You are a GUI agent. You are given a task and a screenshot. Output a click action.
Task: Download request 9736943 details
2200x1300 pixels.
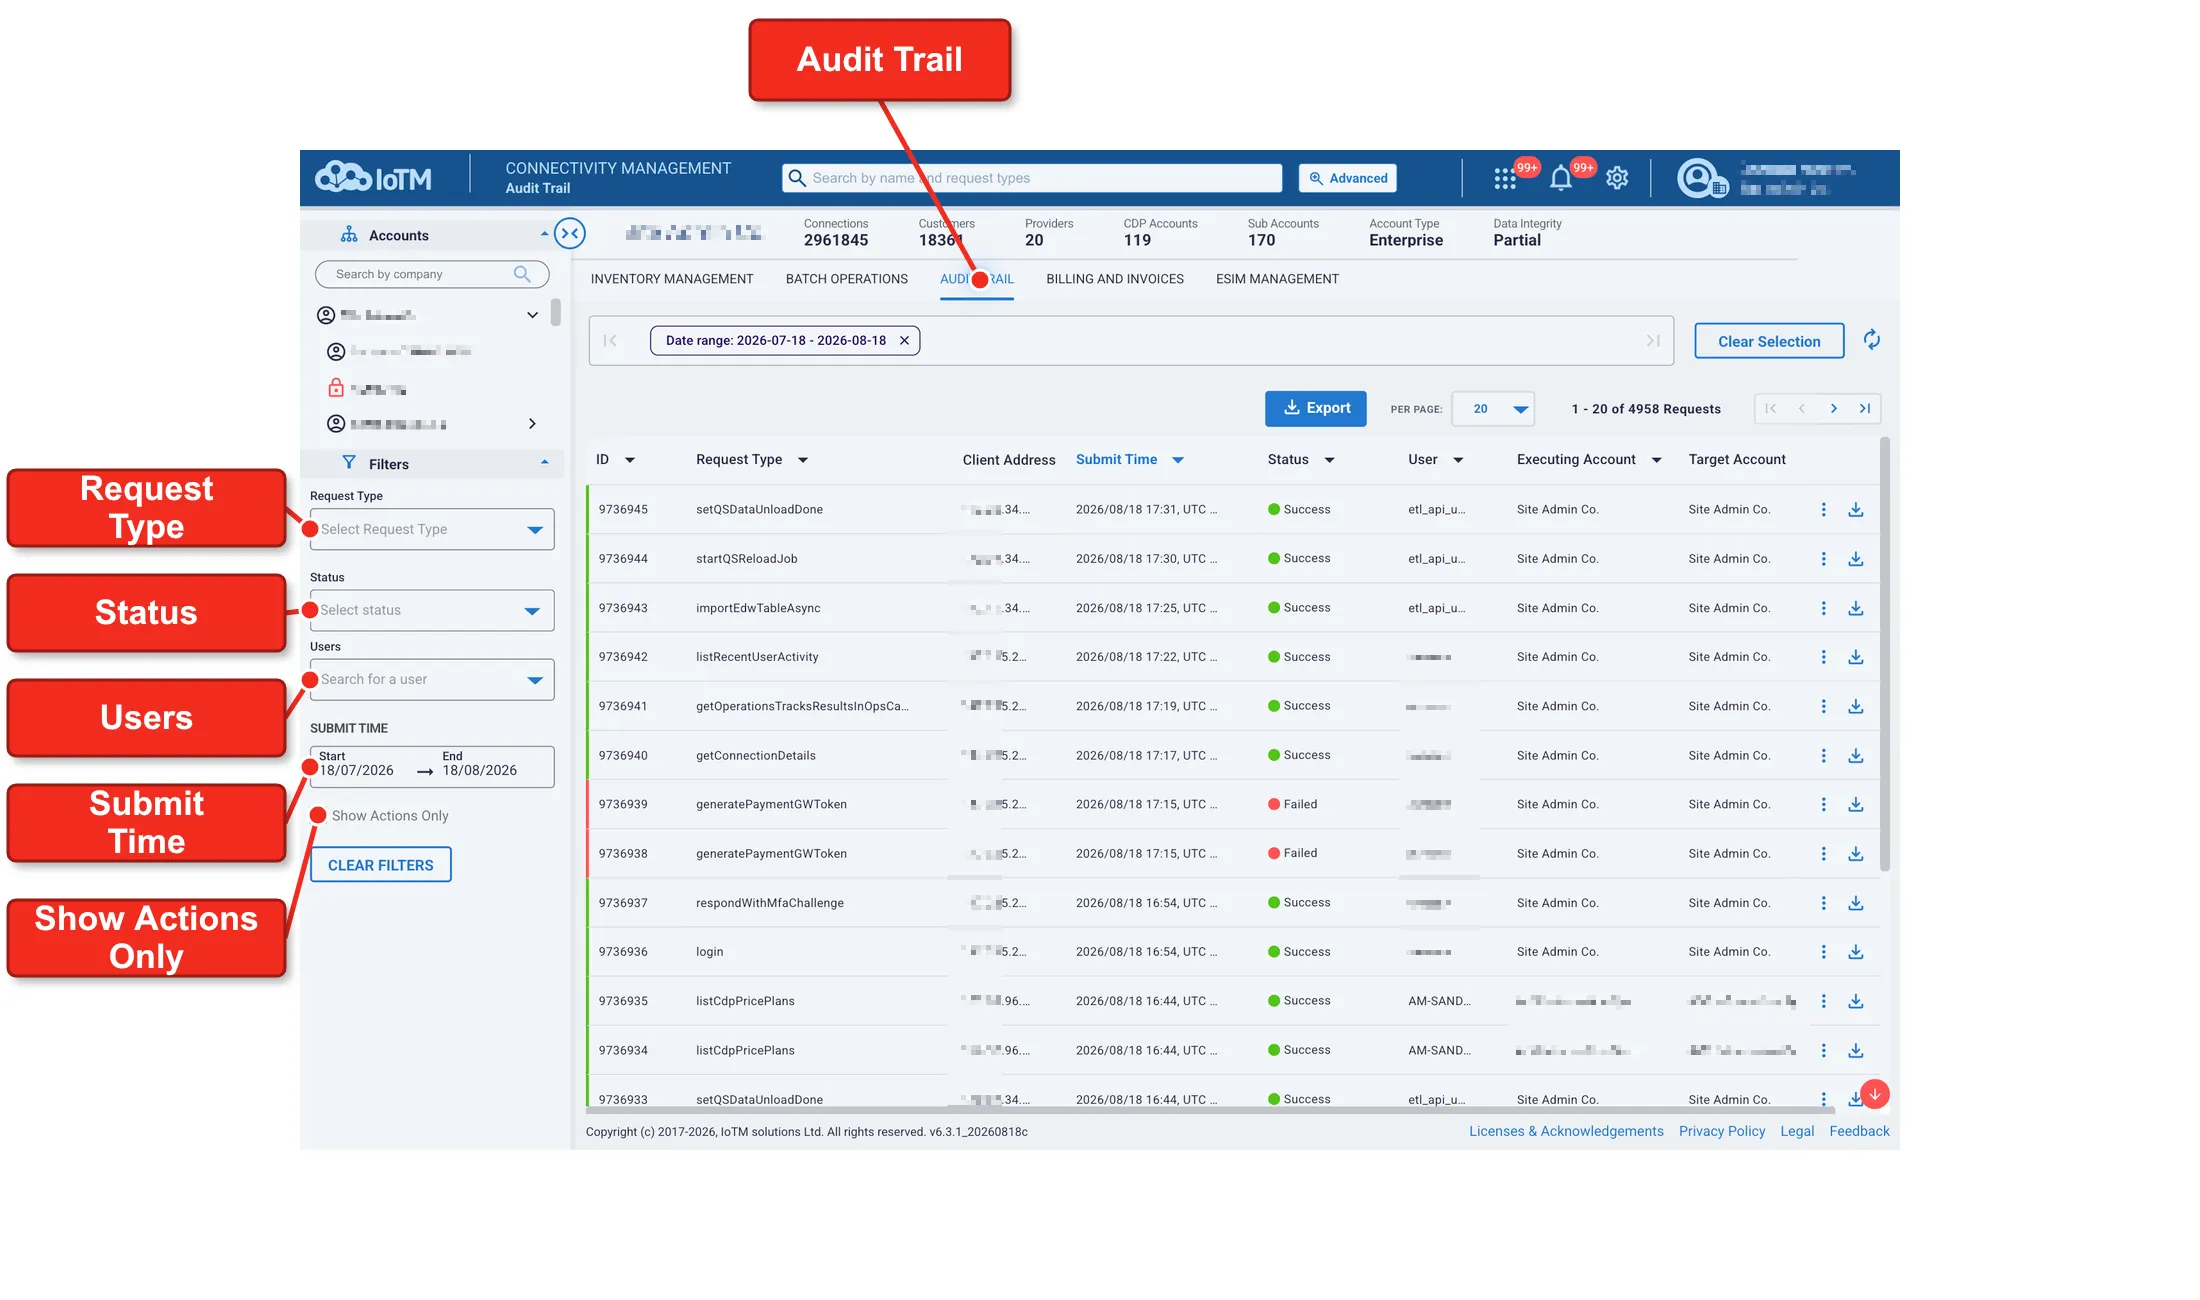[x=1856, y=608]
